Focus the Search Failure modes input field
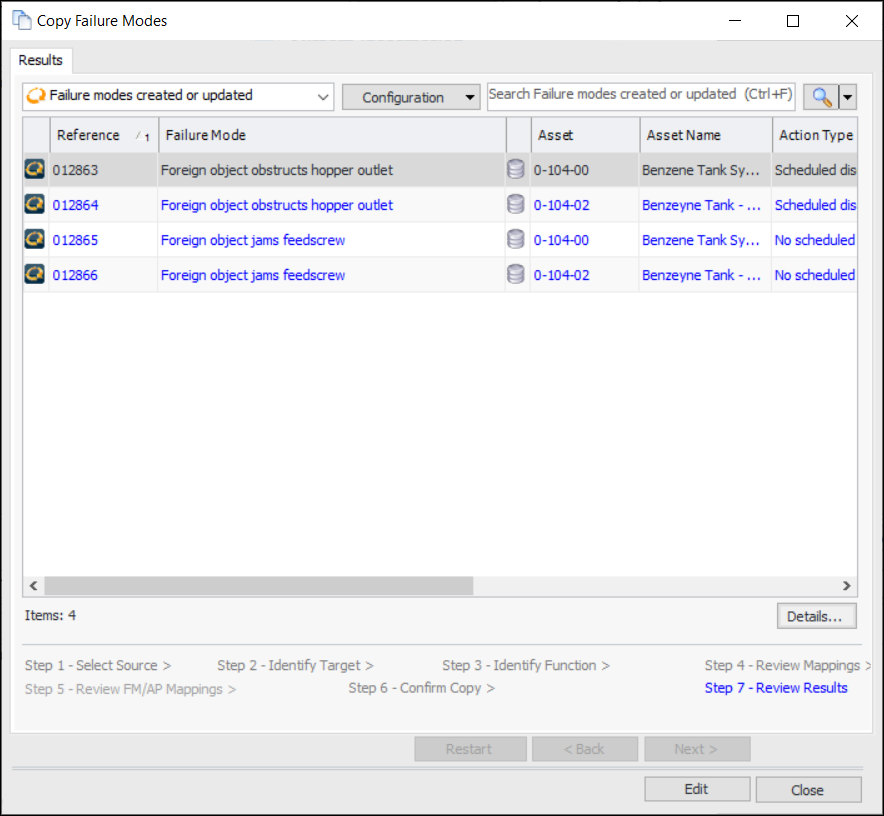Screen dimensions: 884x816 pos(640,95)
